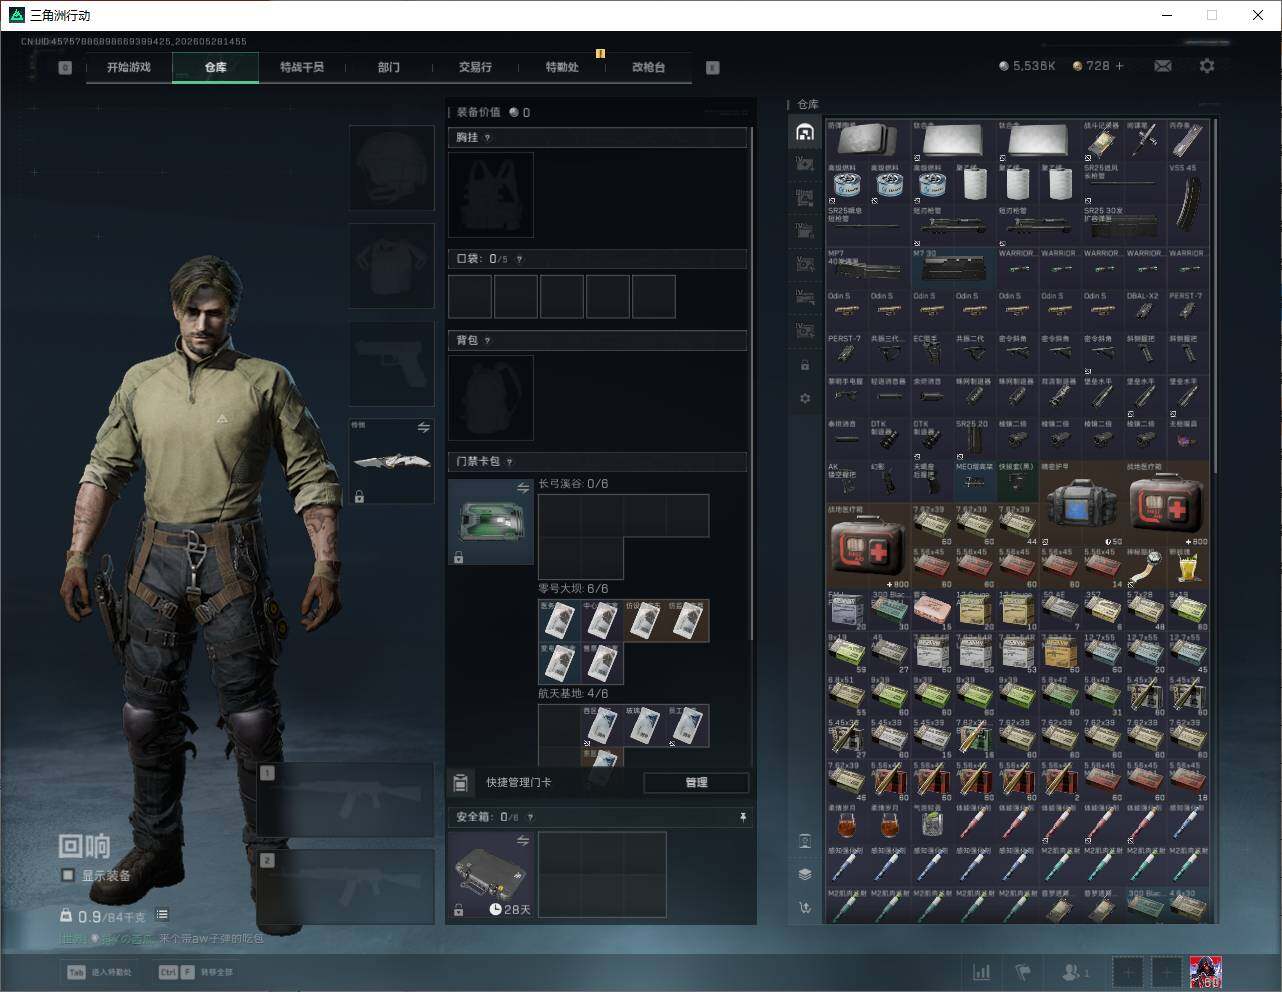Add currency with plus beside 728
Viewport: 1282px width, 992px height.
tap(1119, 66)
